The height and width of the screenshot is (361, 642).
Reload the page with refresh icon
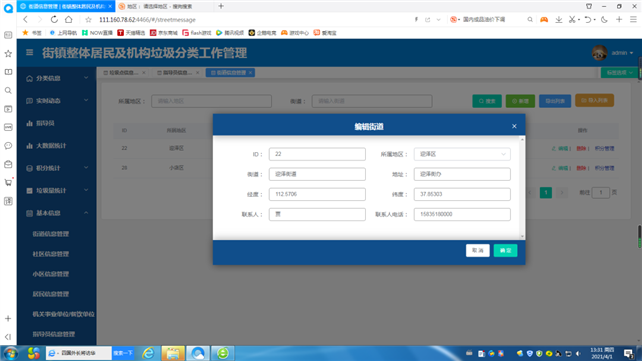coord(54,19)
